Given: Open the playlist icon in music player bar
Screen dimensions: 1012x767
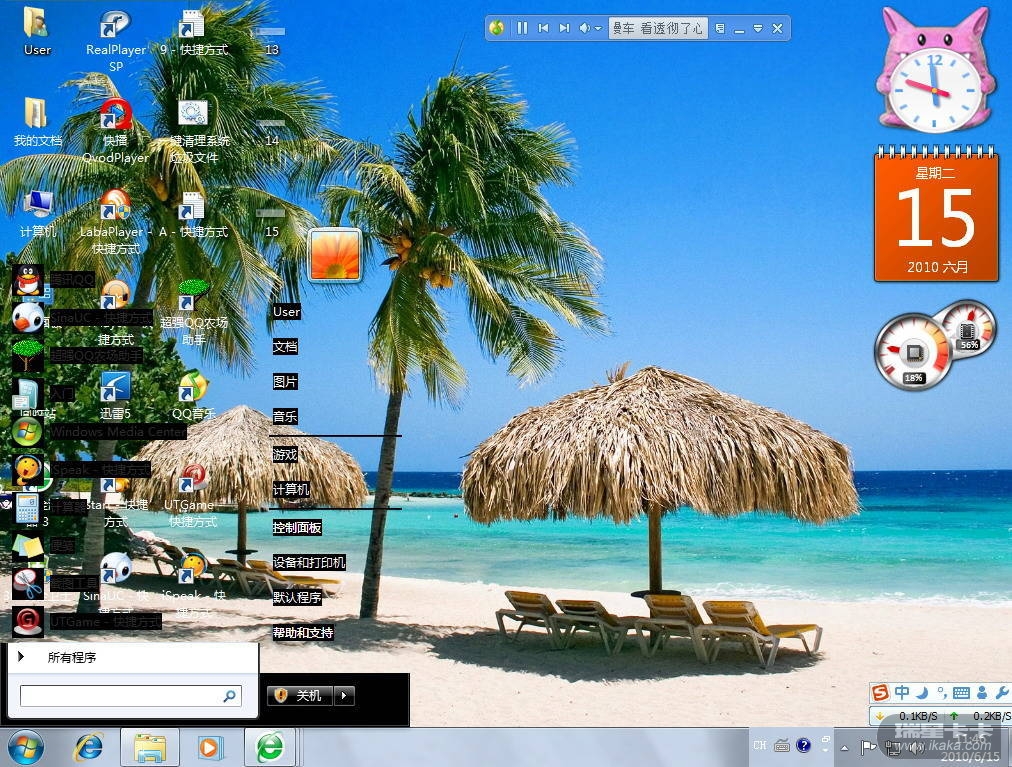Looking at the screenshot, I should pyautogui.click(x=720, y=29).
